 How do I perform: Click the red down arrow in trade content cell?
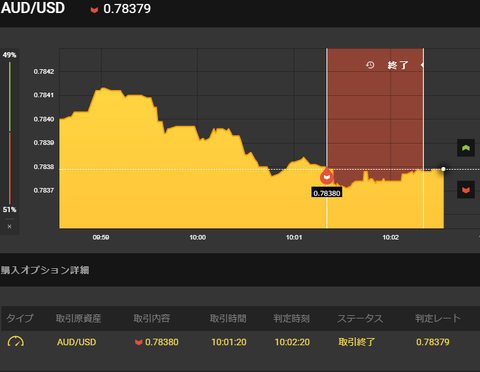pos(139,342)
